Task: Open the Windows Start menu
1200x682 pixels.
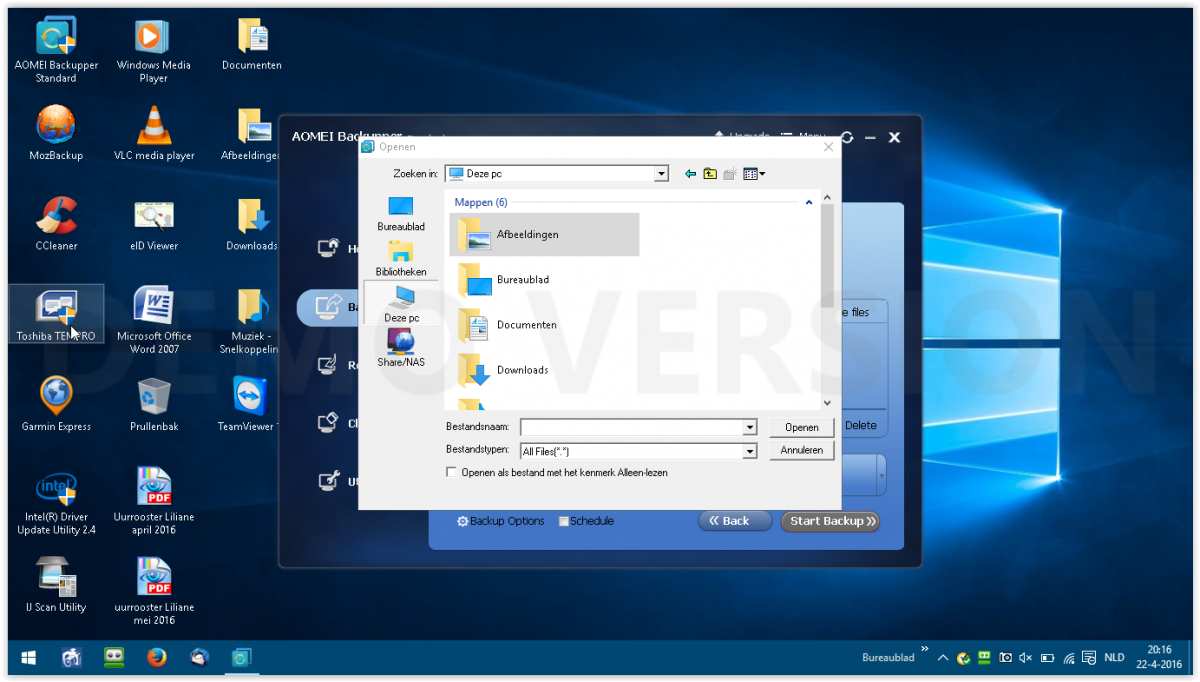Action: coord(28,658)
